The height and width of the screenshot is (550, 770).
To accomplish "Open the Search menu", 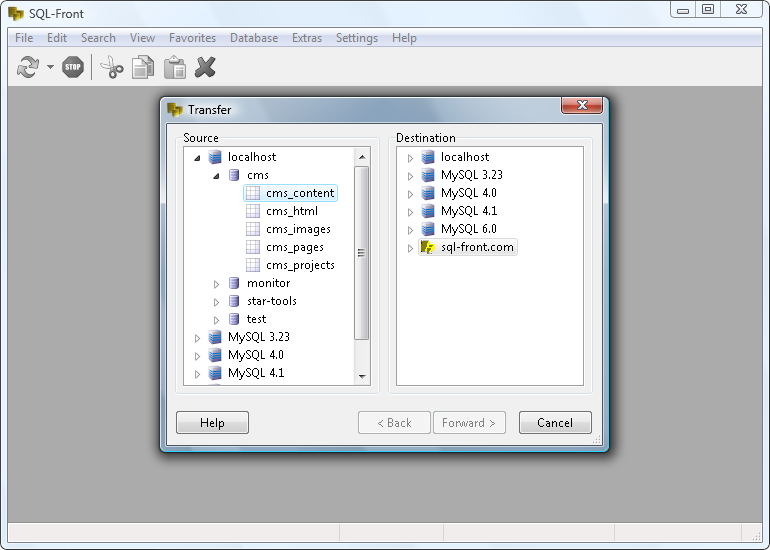I will click(98, 38).
